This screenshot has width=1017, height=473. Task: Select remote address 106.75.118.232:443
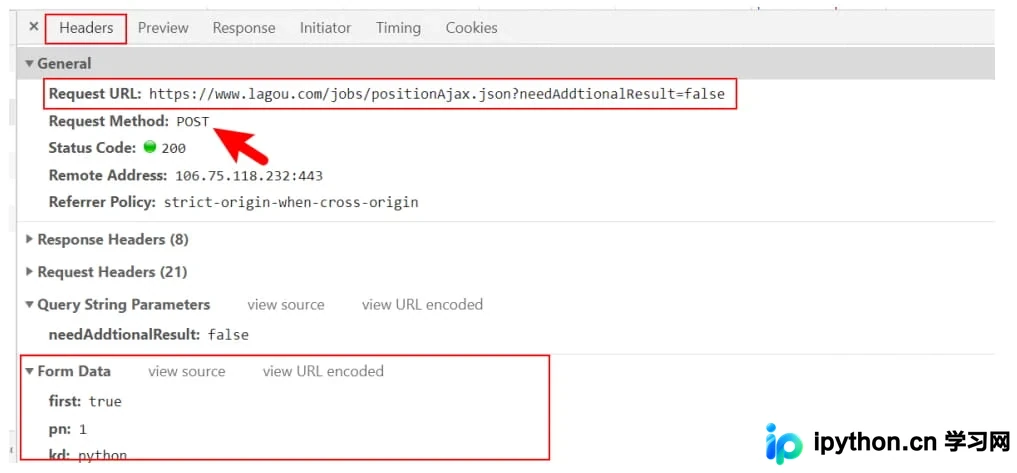pos(249,176)
